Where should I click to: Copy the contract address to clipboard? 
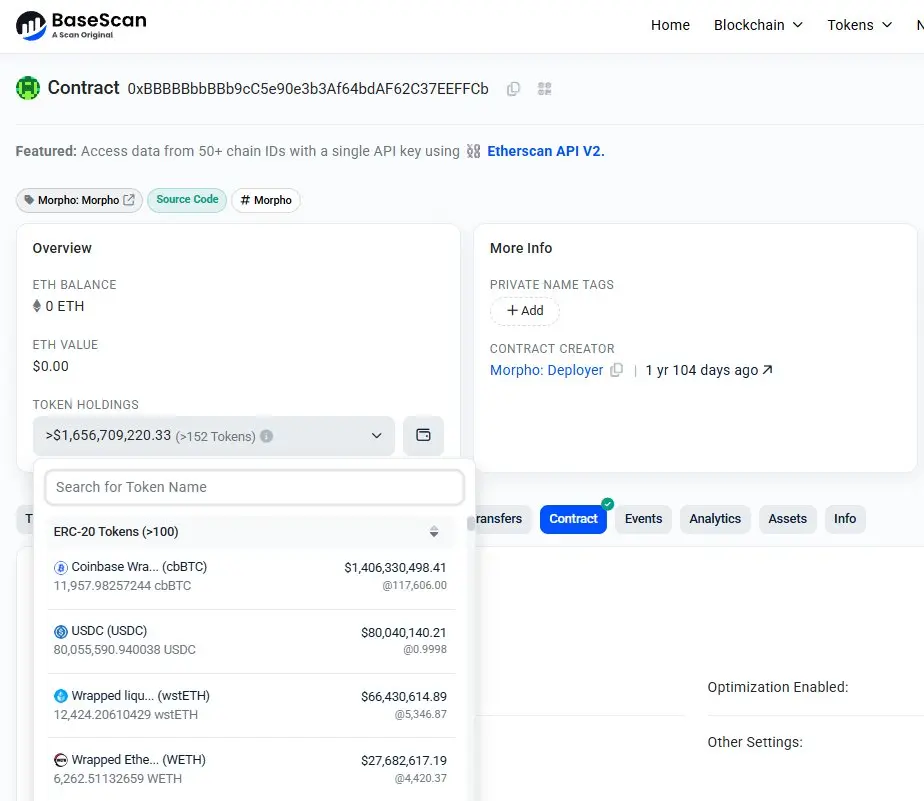click(x=513, y=88)
